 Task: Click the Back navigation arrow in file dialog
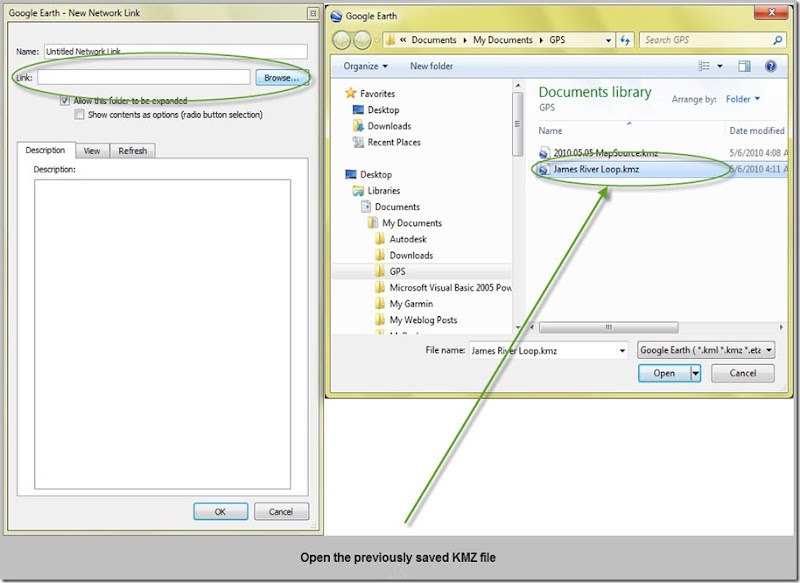point(341,40)
